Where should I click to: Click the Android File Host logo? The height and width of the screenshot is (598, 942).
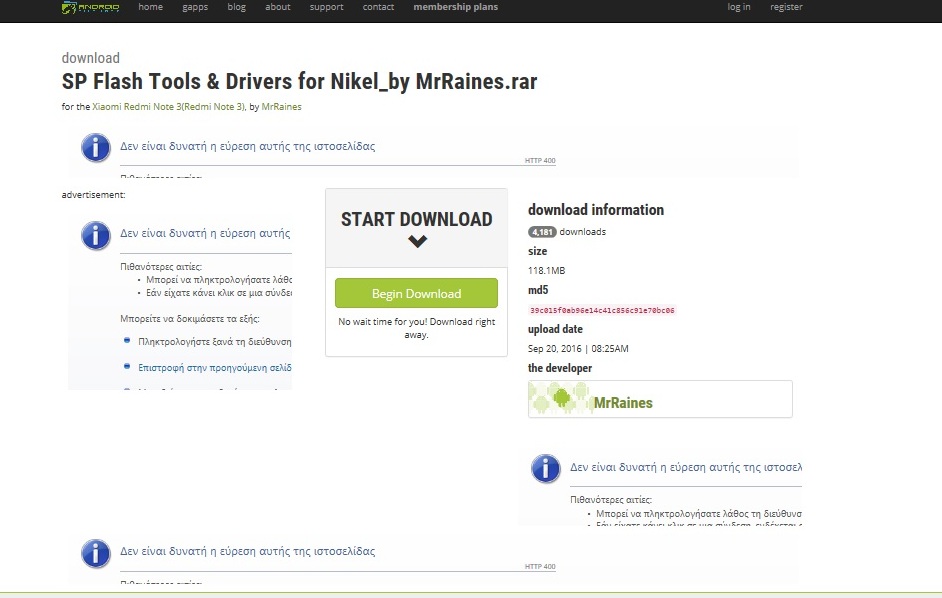90,8
